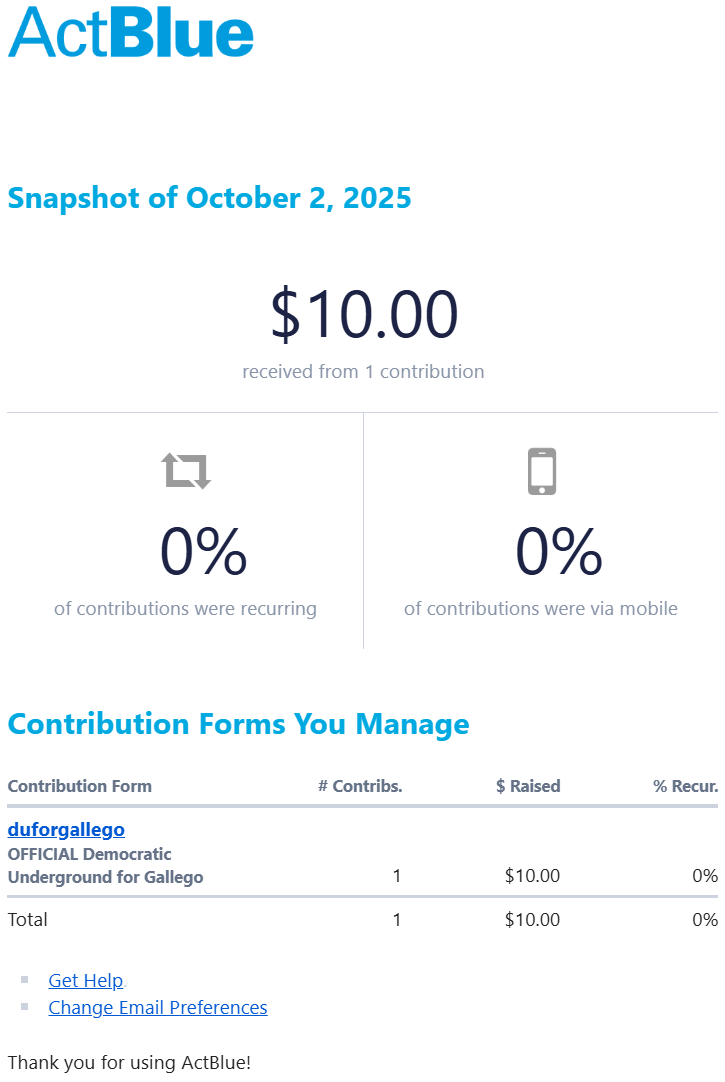Click the 0% via mobile figure
The height and width of the screenshot is (1082, 725).
pyautogui.click(x=559, y=553)
